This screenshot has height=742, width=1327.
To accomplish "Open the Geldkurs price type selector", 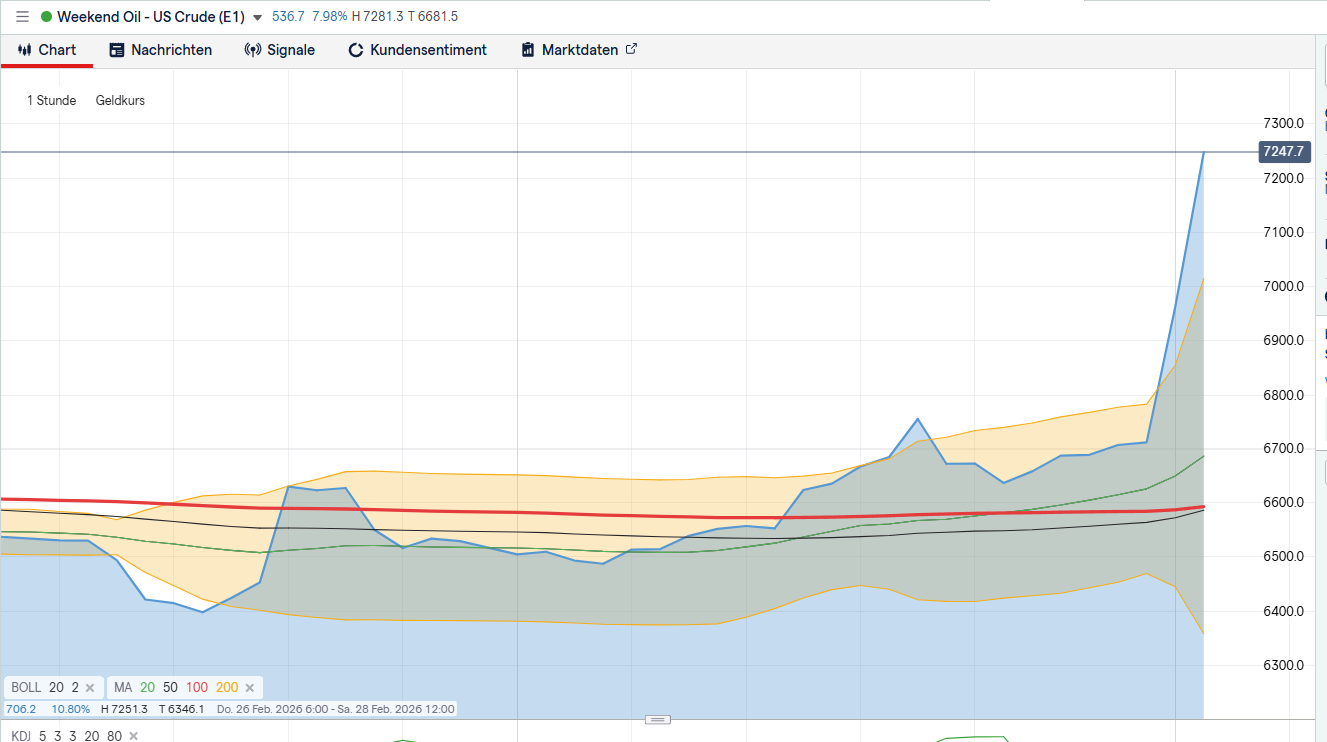I will 120,100.
